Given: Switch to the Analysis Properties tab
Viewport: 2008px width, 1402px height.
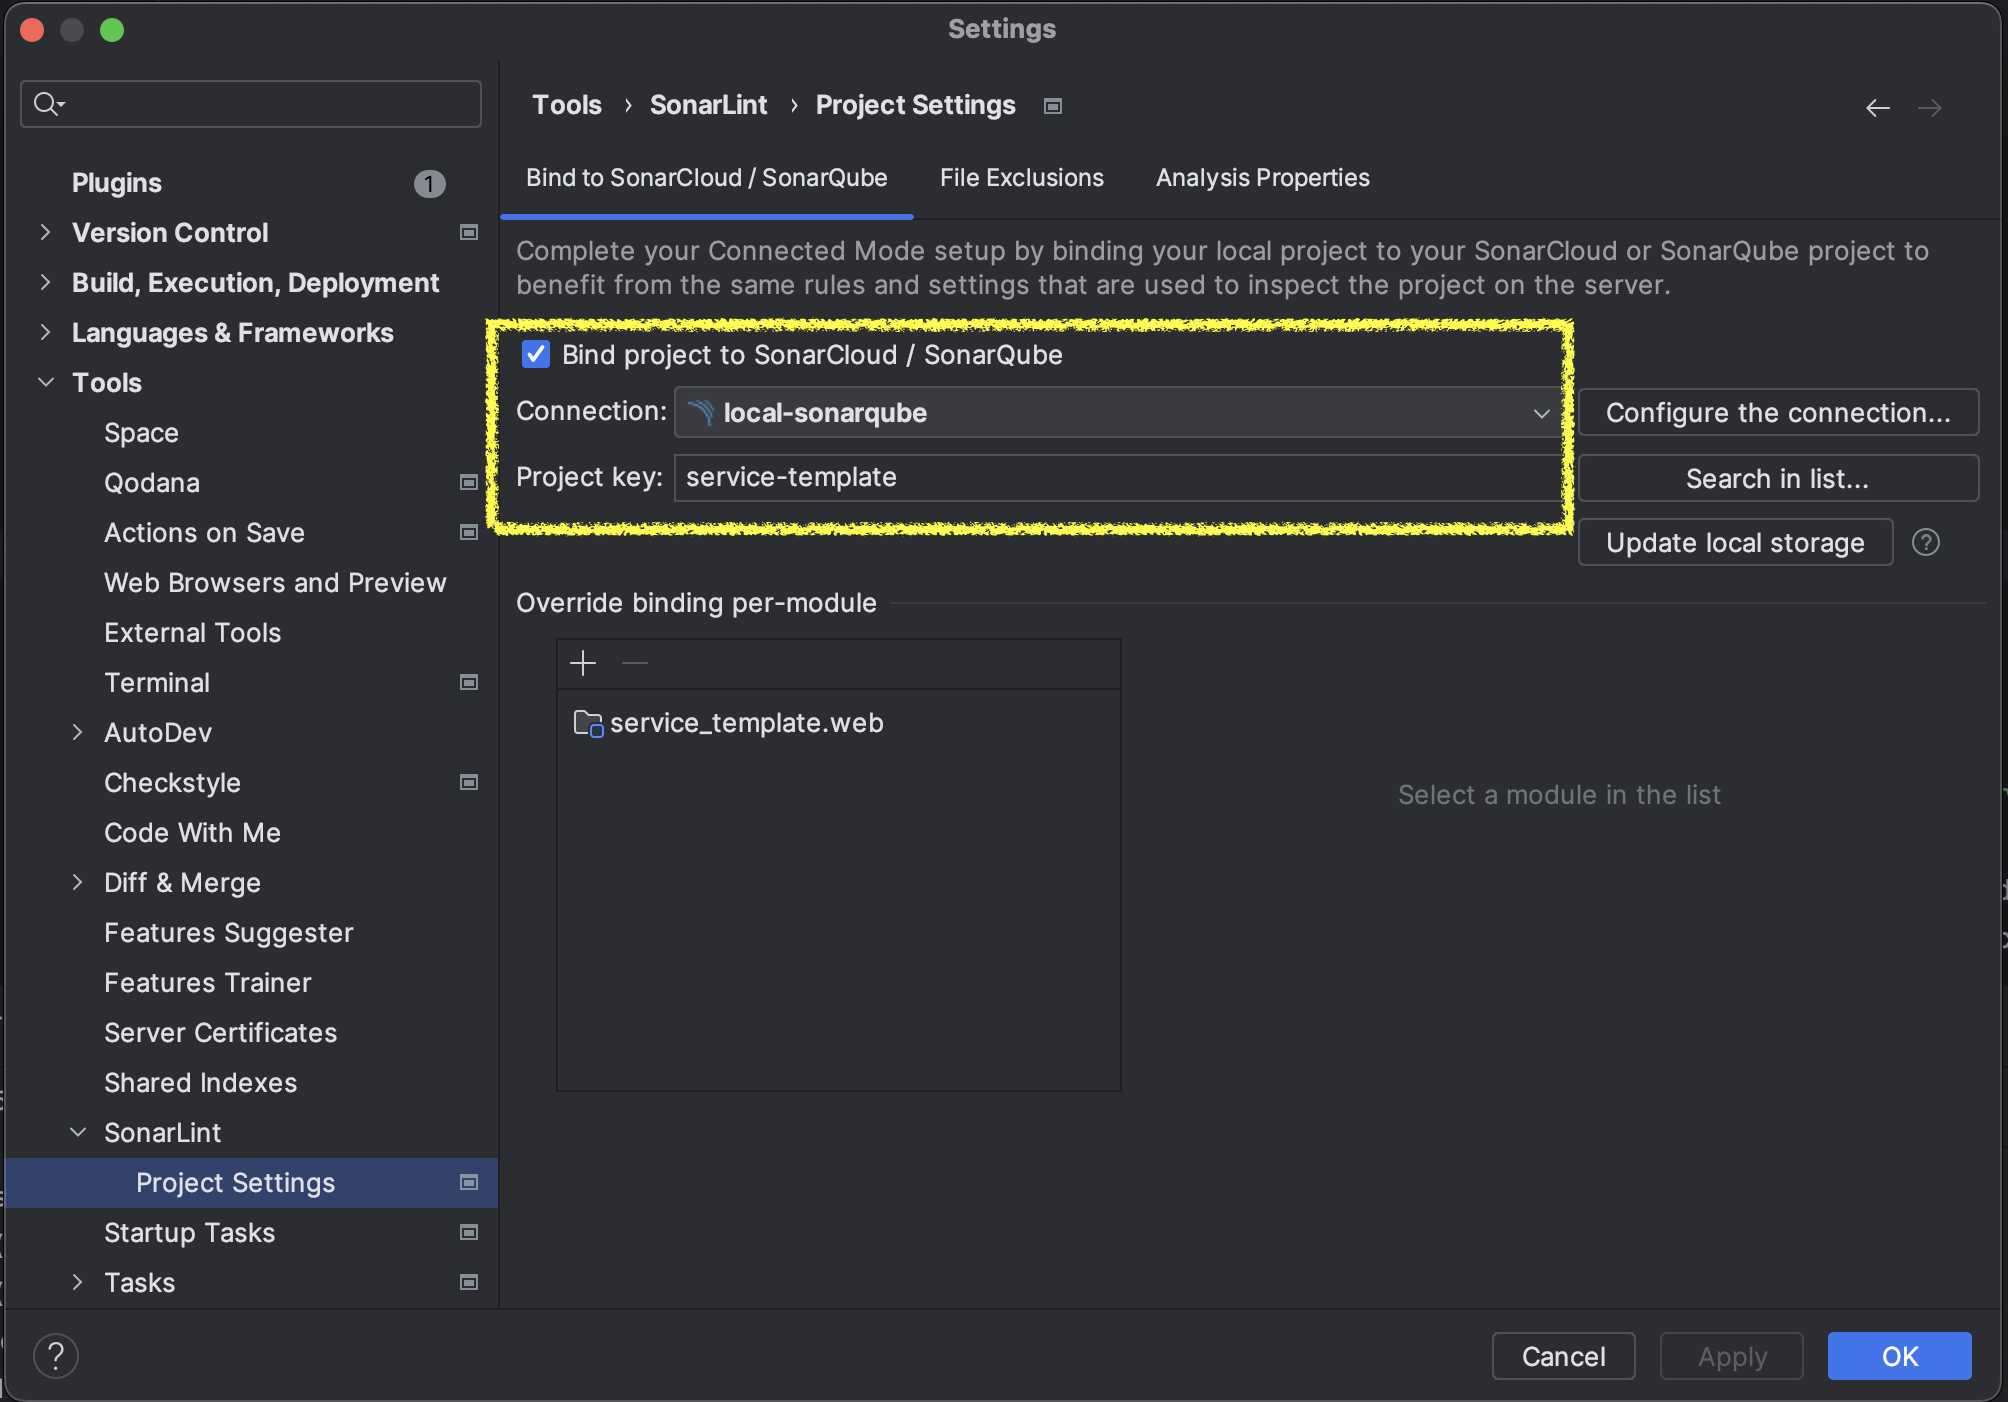Looking at the screenshot, I should click(1262, 178).
